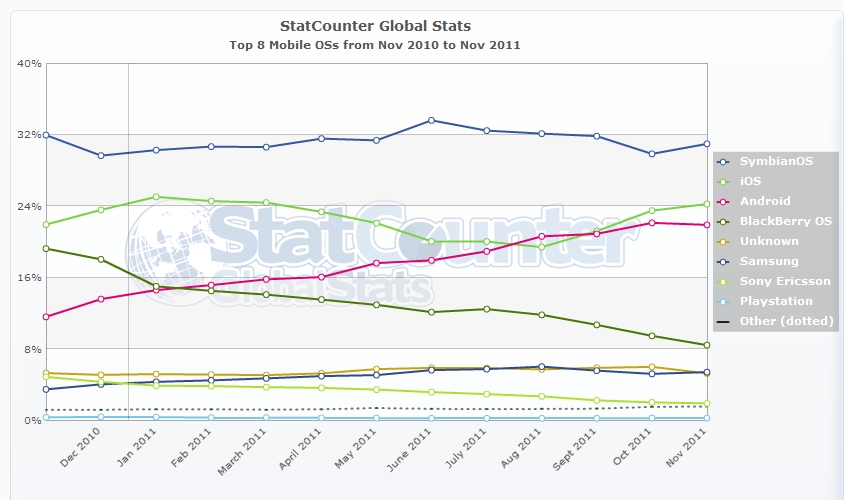Select BlackBerry OS data point at Nov 2011
854x500 pixels.
click(707, 345)
